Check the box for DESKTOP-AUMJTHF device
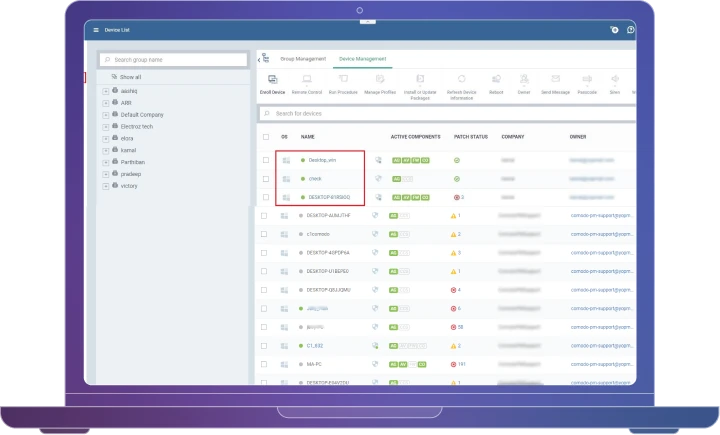Screen dimensions: 720x435 click(265, 215)
